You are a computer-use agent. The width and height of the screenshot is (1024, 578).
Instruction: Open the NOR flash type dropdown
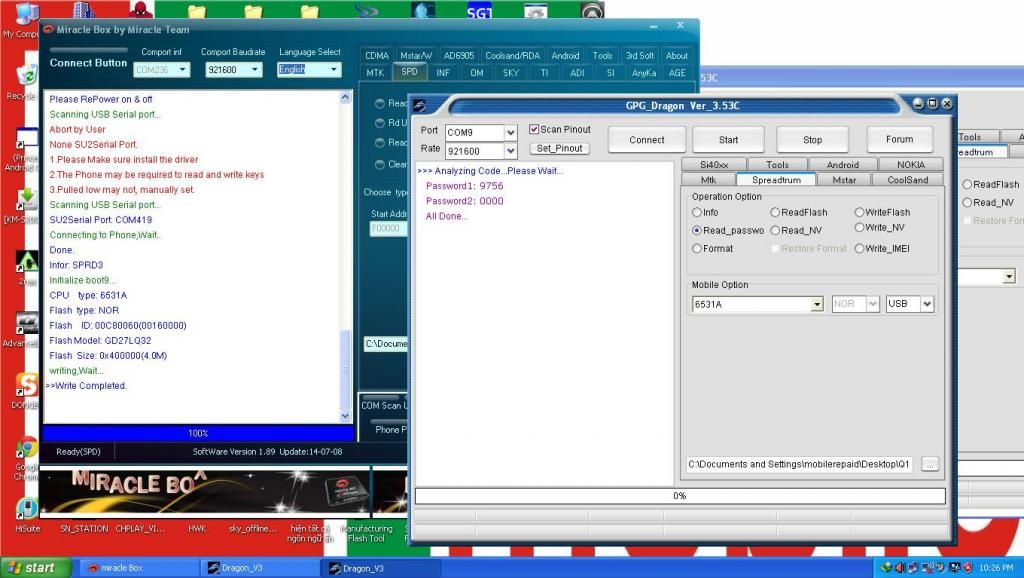873,304
